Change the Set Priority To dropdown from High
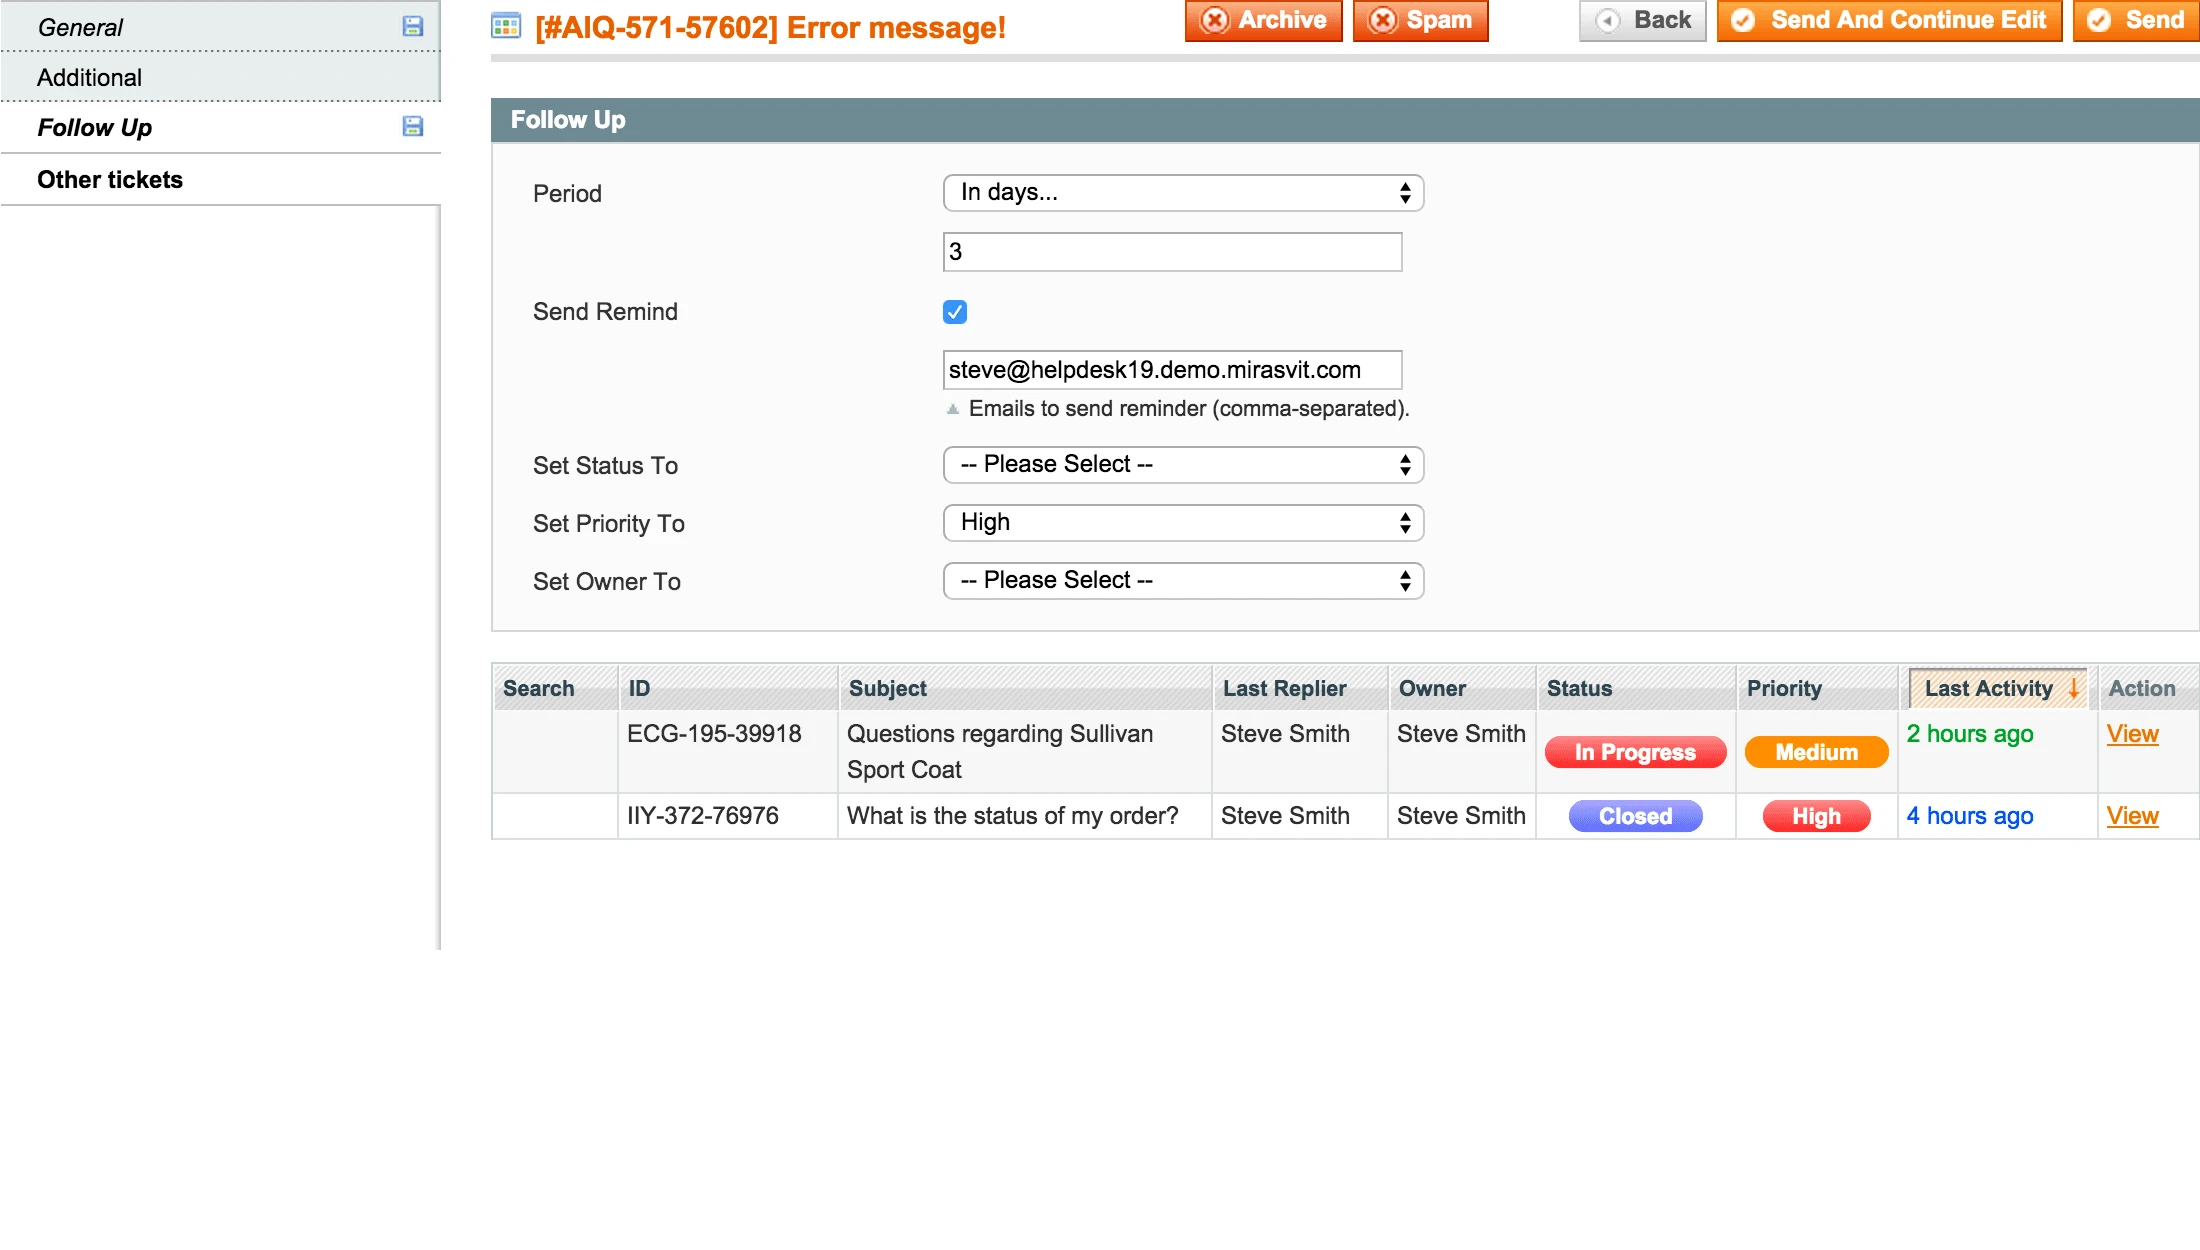The width and height of the screenshot is (2200, 1250). click(1183, 522)
